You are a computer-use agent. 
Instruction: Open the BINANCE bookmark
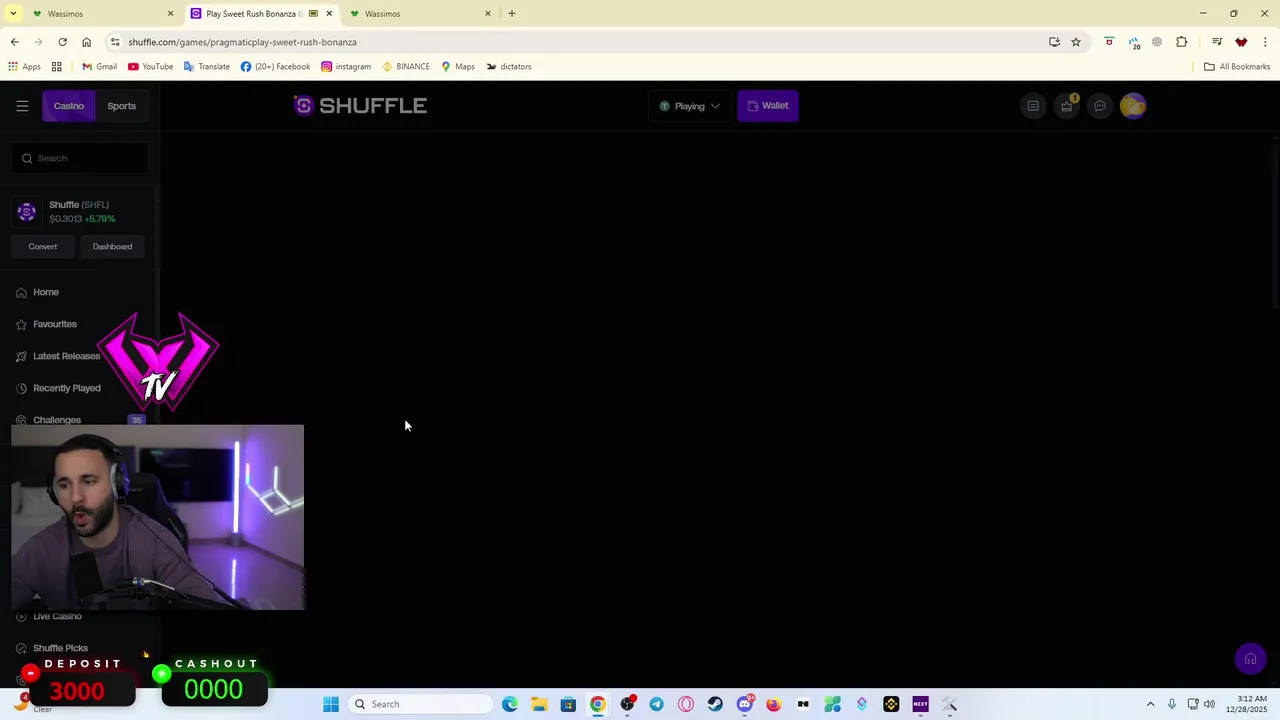tap(406, 67)
